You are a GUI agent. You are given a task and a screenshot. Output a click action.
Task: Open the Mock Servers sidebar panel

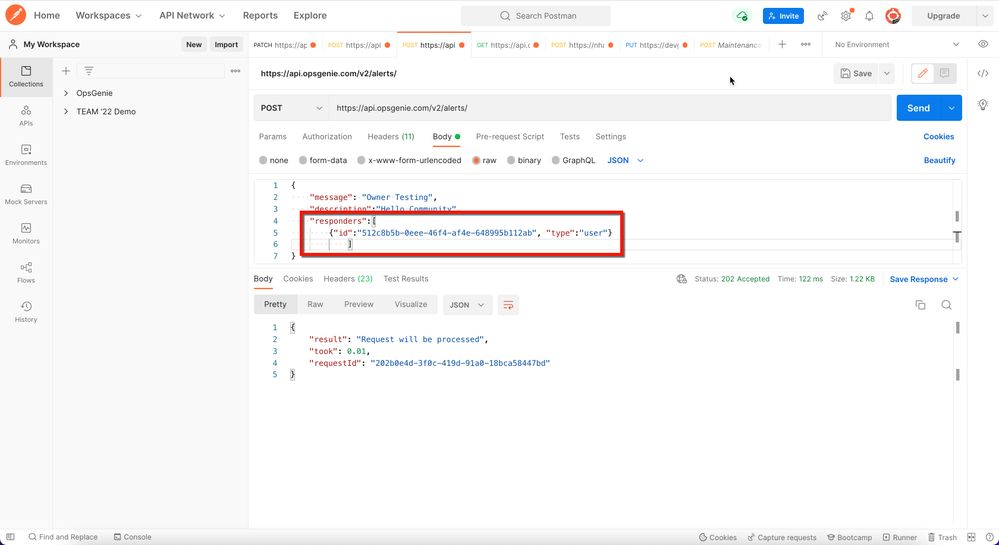coord(26,194)
